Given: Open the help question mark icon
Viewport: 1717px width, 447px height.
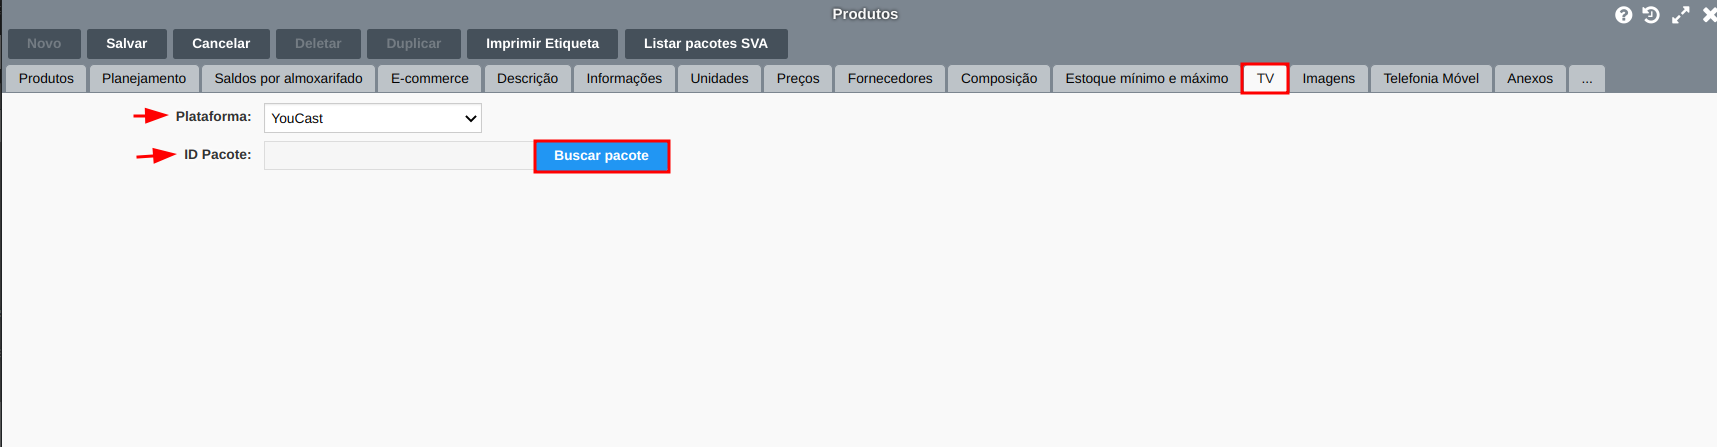Looking at the screenshot, I should (1624, 15).
